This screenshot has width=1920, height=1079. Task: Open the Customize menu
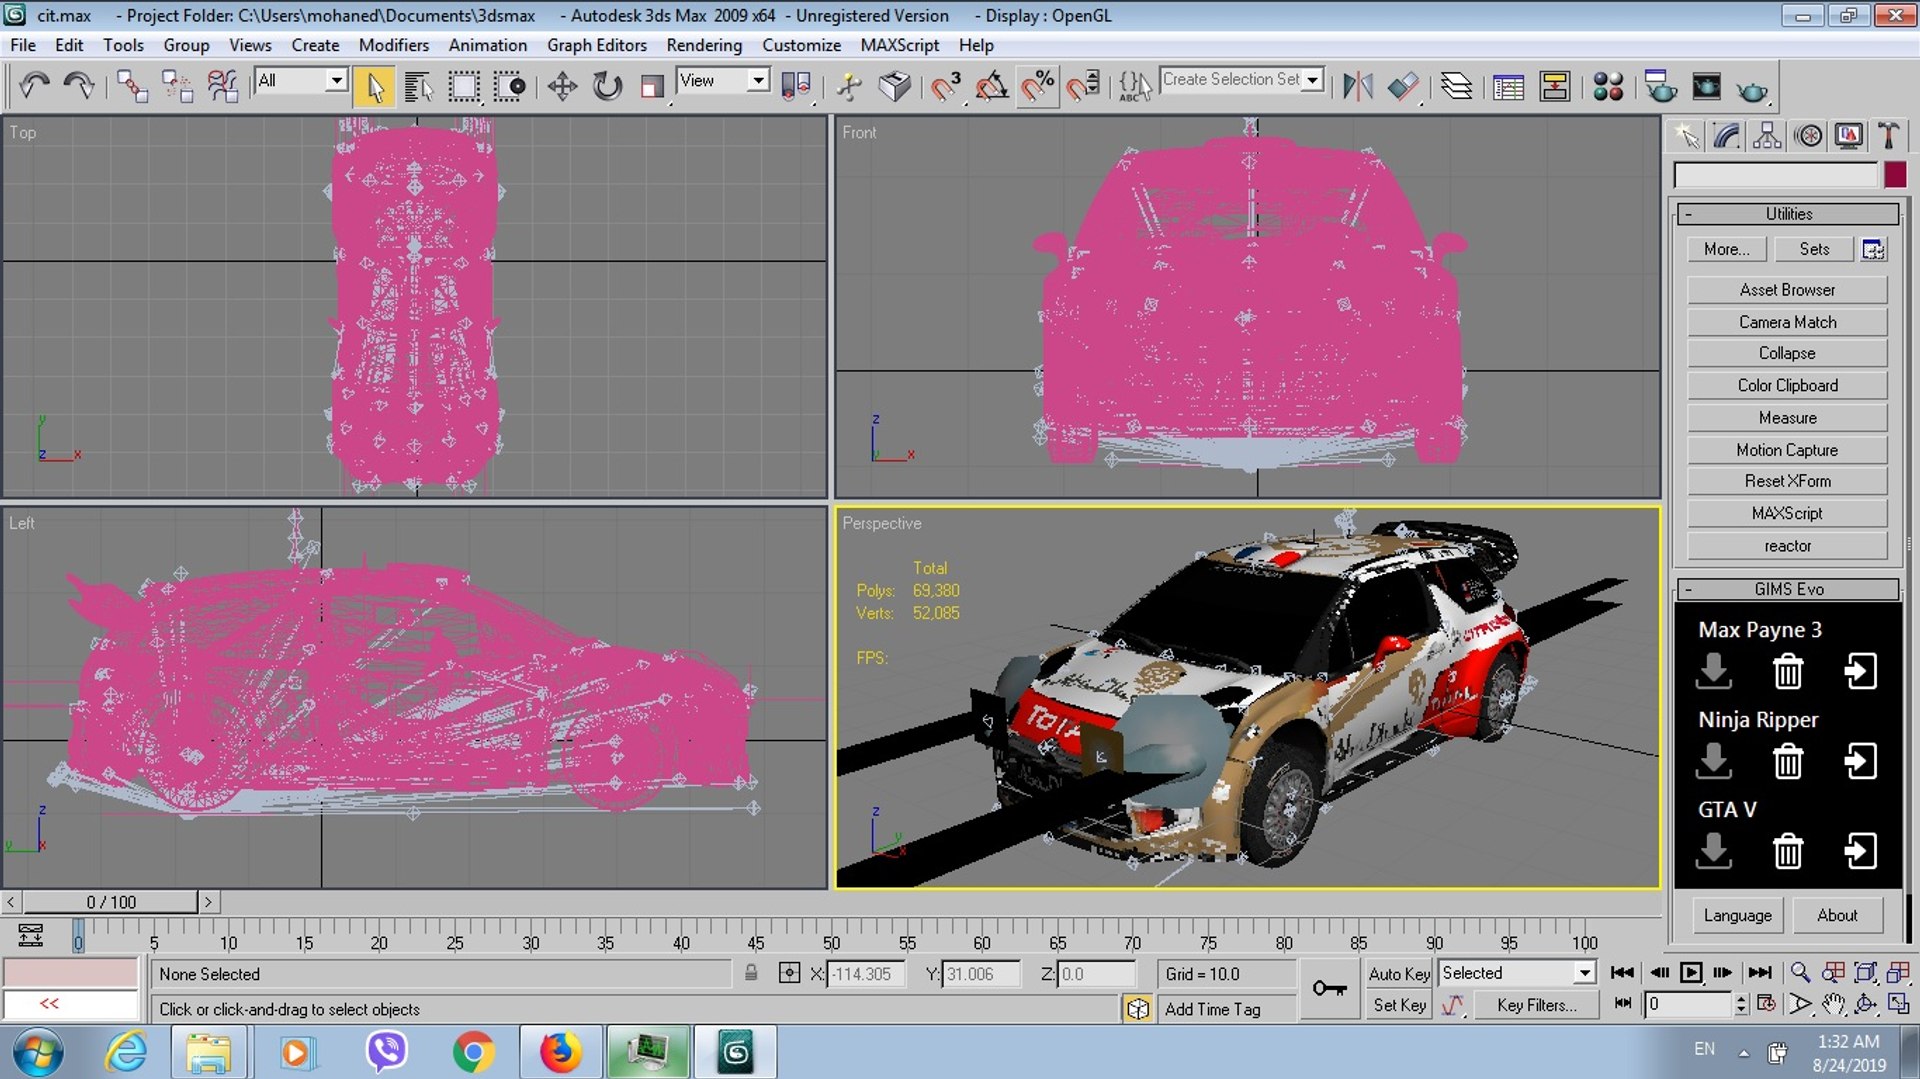(801, 45)
